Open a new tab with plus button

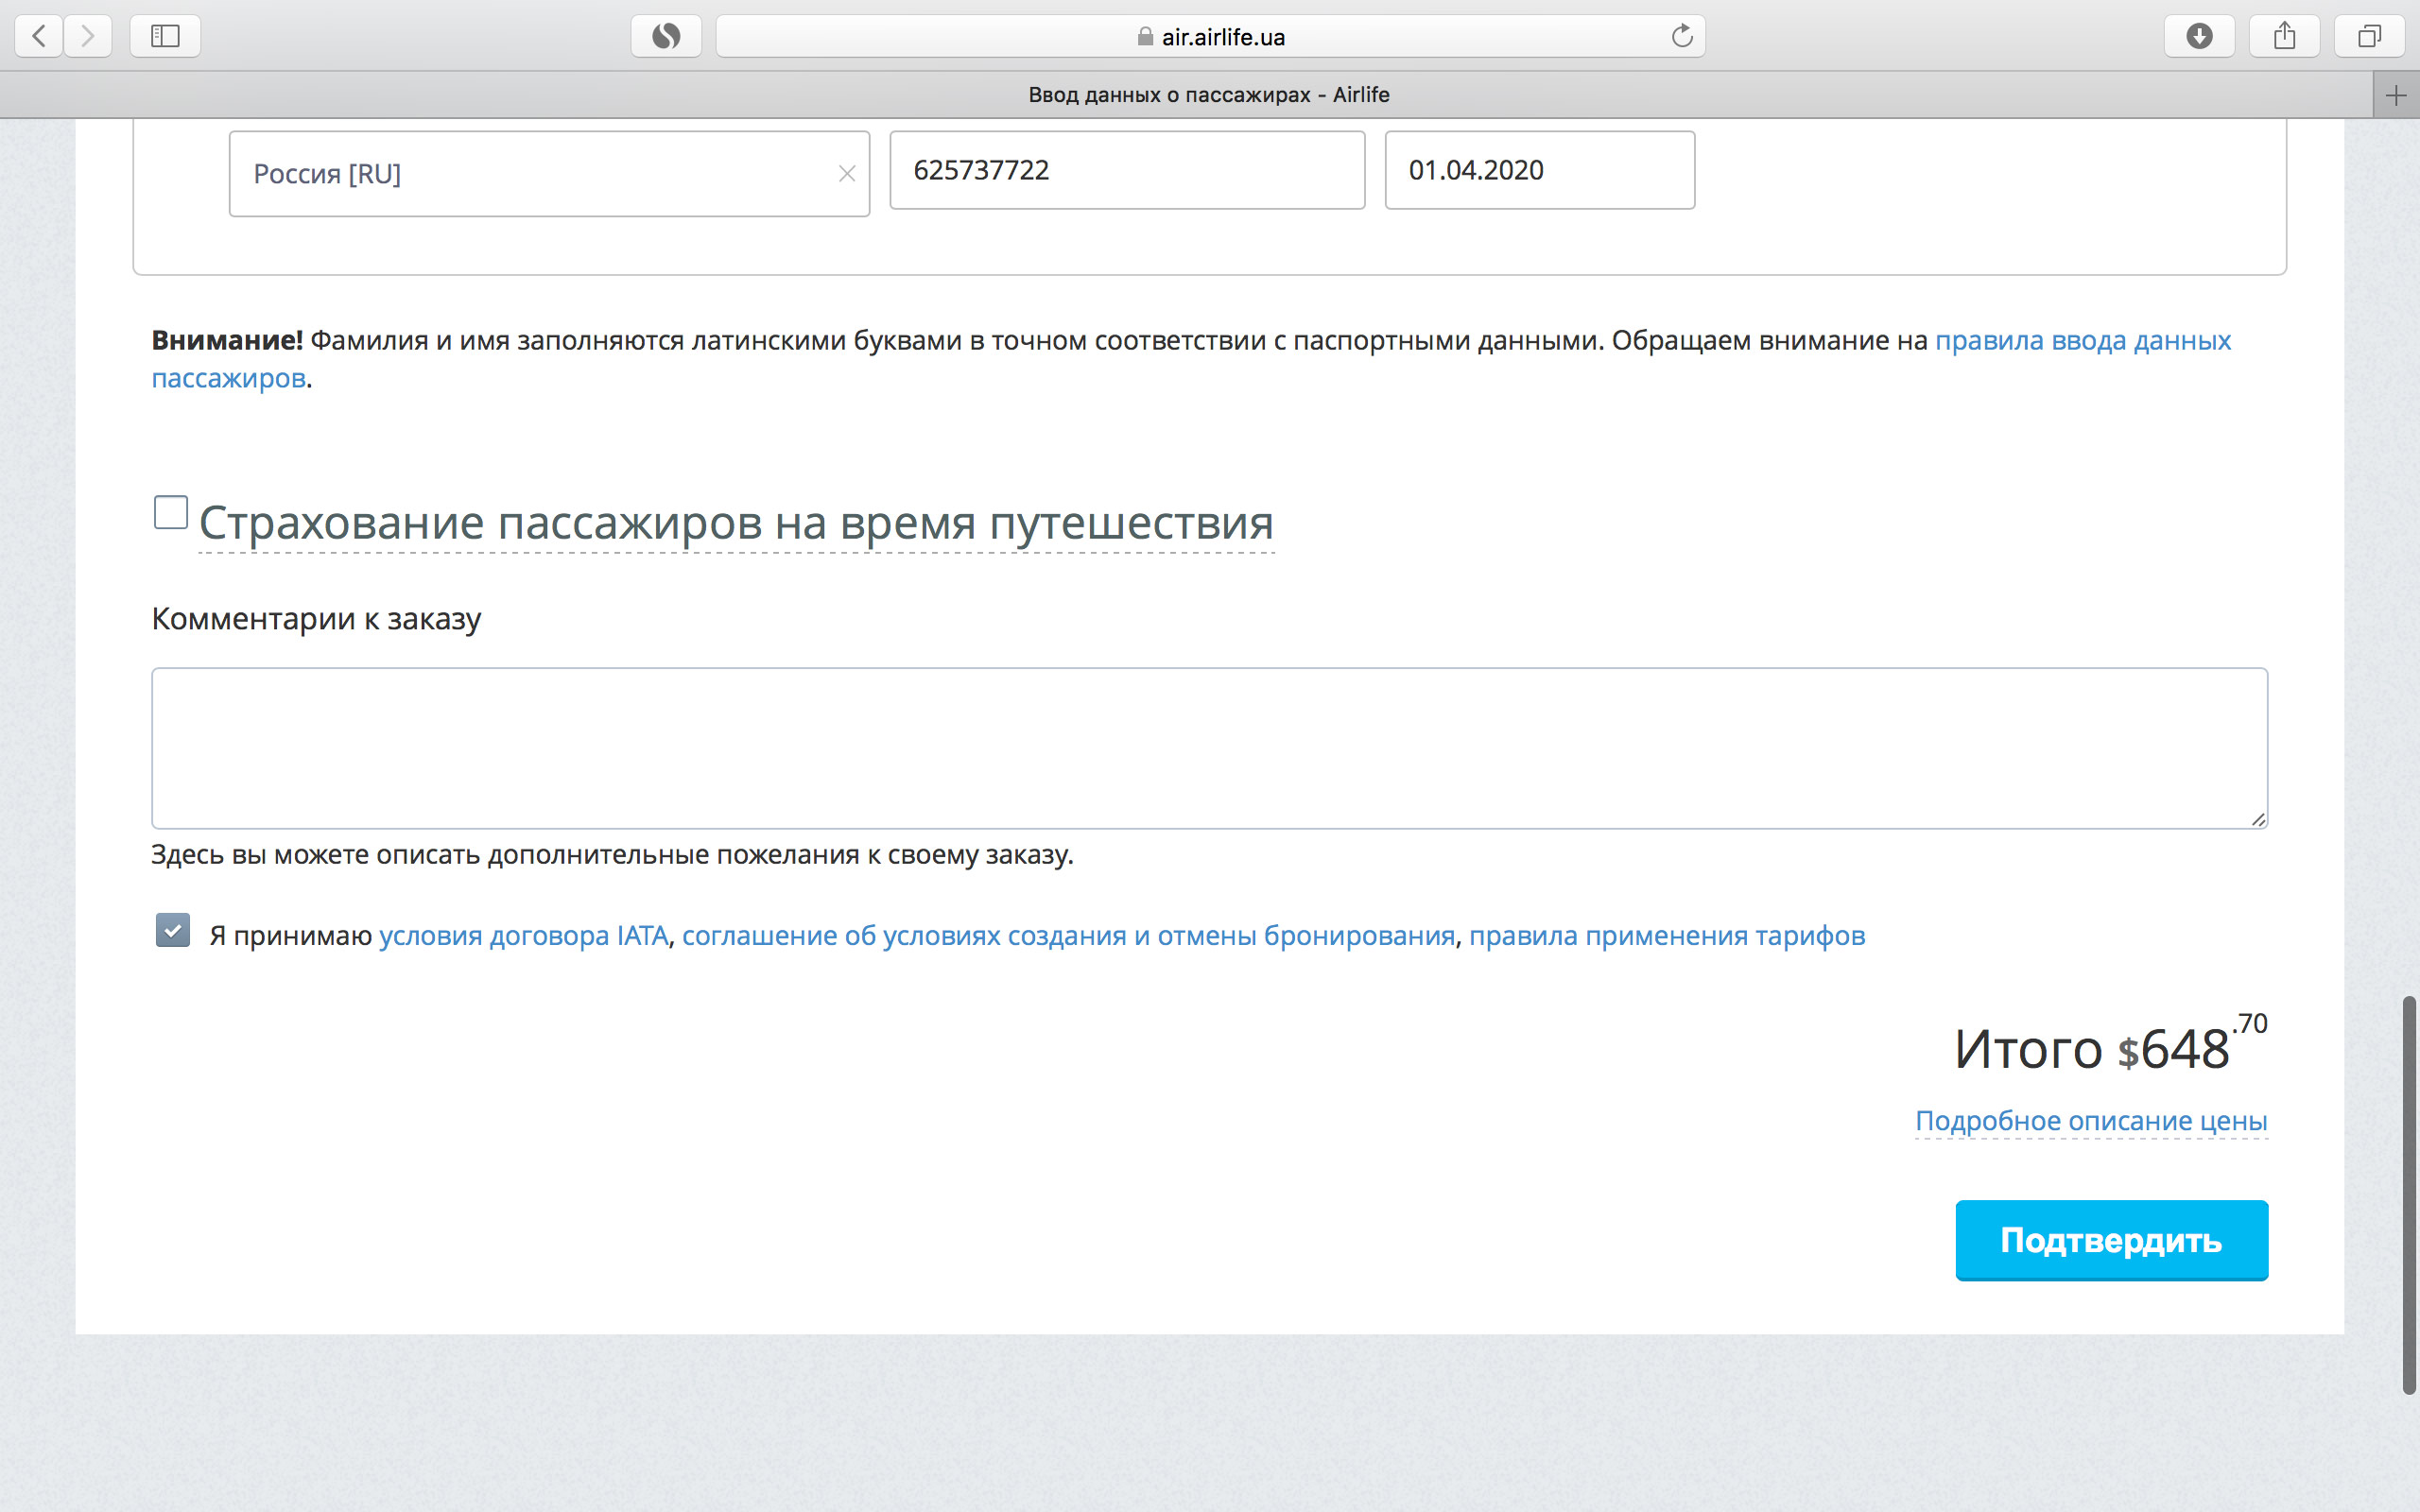(2396, 95)
